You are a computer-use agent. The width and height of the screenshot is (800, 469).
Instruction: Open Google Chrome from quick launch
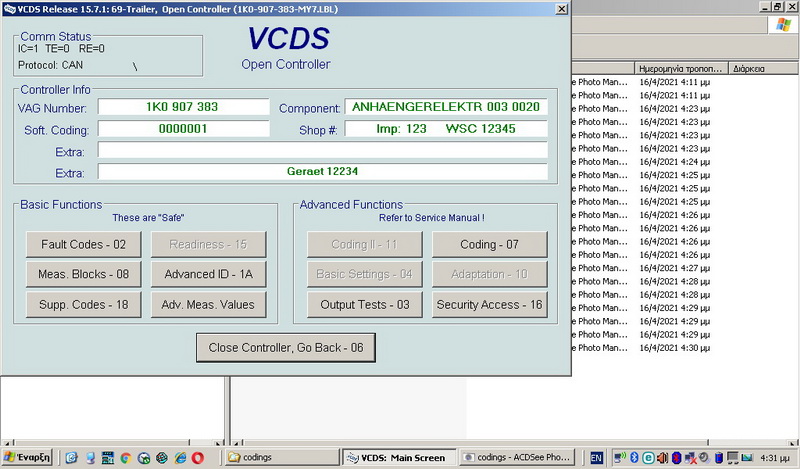point(126,458)
